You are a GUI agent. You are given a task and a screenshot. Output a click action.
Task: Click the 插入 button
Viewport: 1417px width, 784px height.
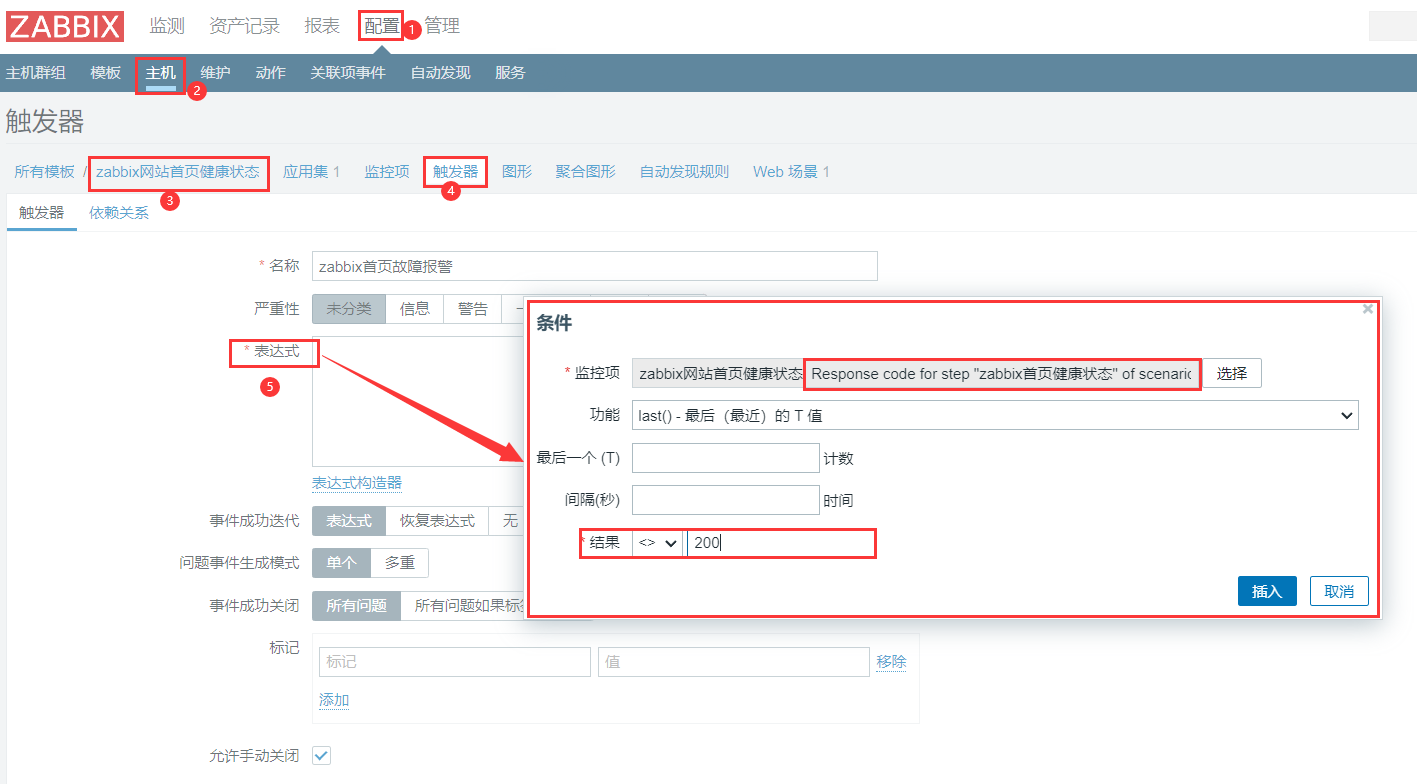[x=1267, y=591]
